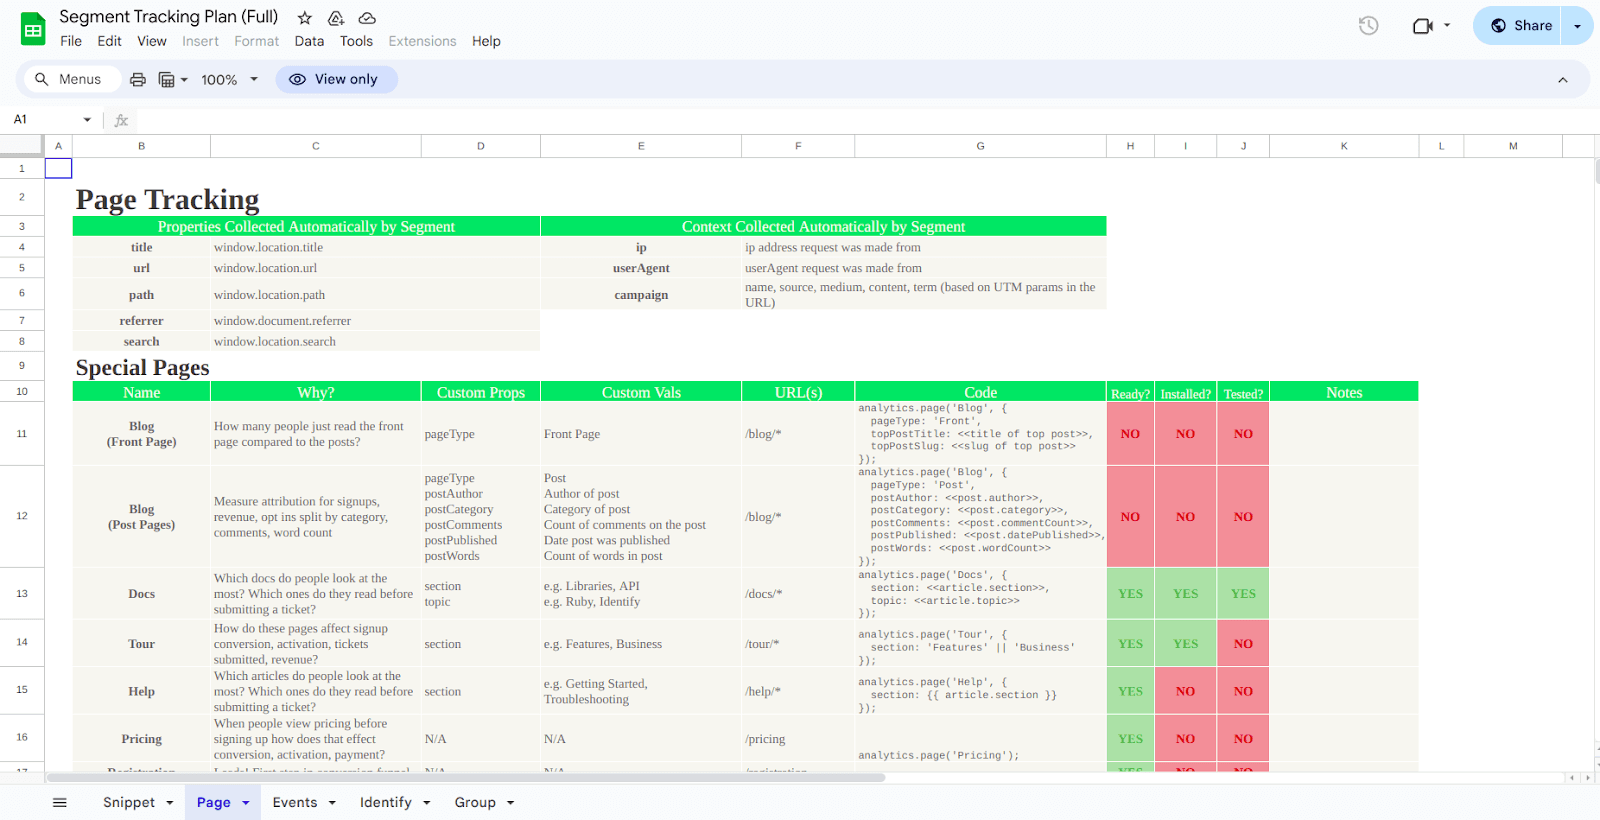
Task: Select the 'Special Pages' heading cell
Action: coord(142,367)
